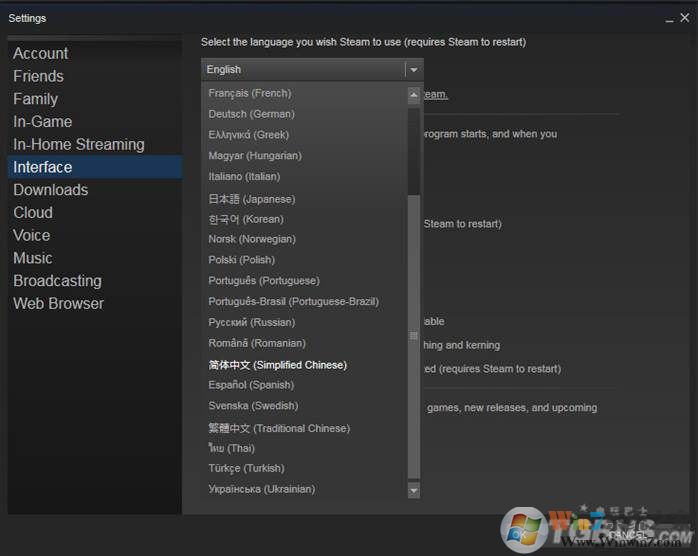
Task: Switch to Broadcasting settings
Action: coord(57,281)
